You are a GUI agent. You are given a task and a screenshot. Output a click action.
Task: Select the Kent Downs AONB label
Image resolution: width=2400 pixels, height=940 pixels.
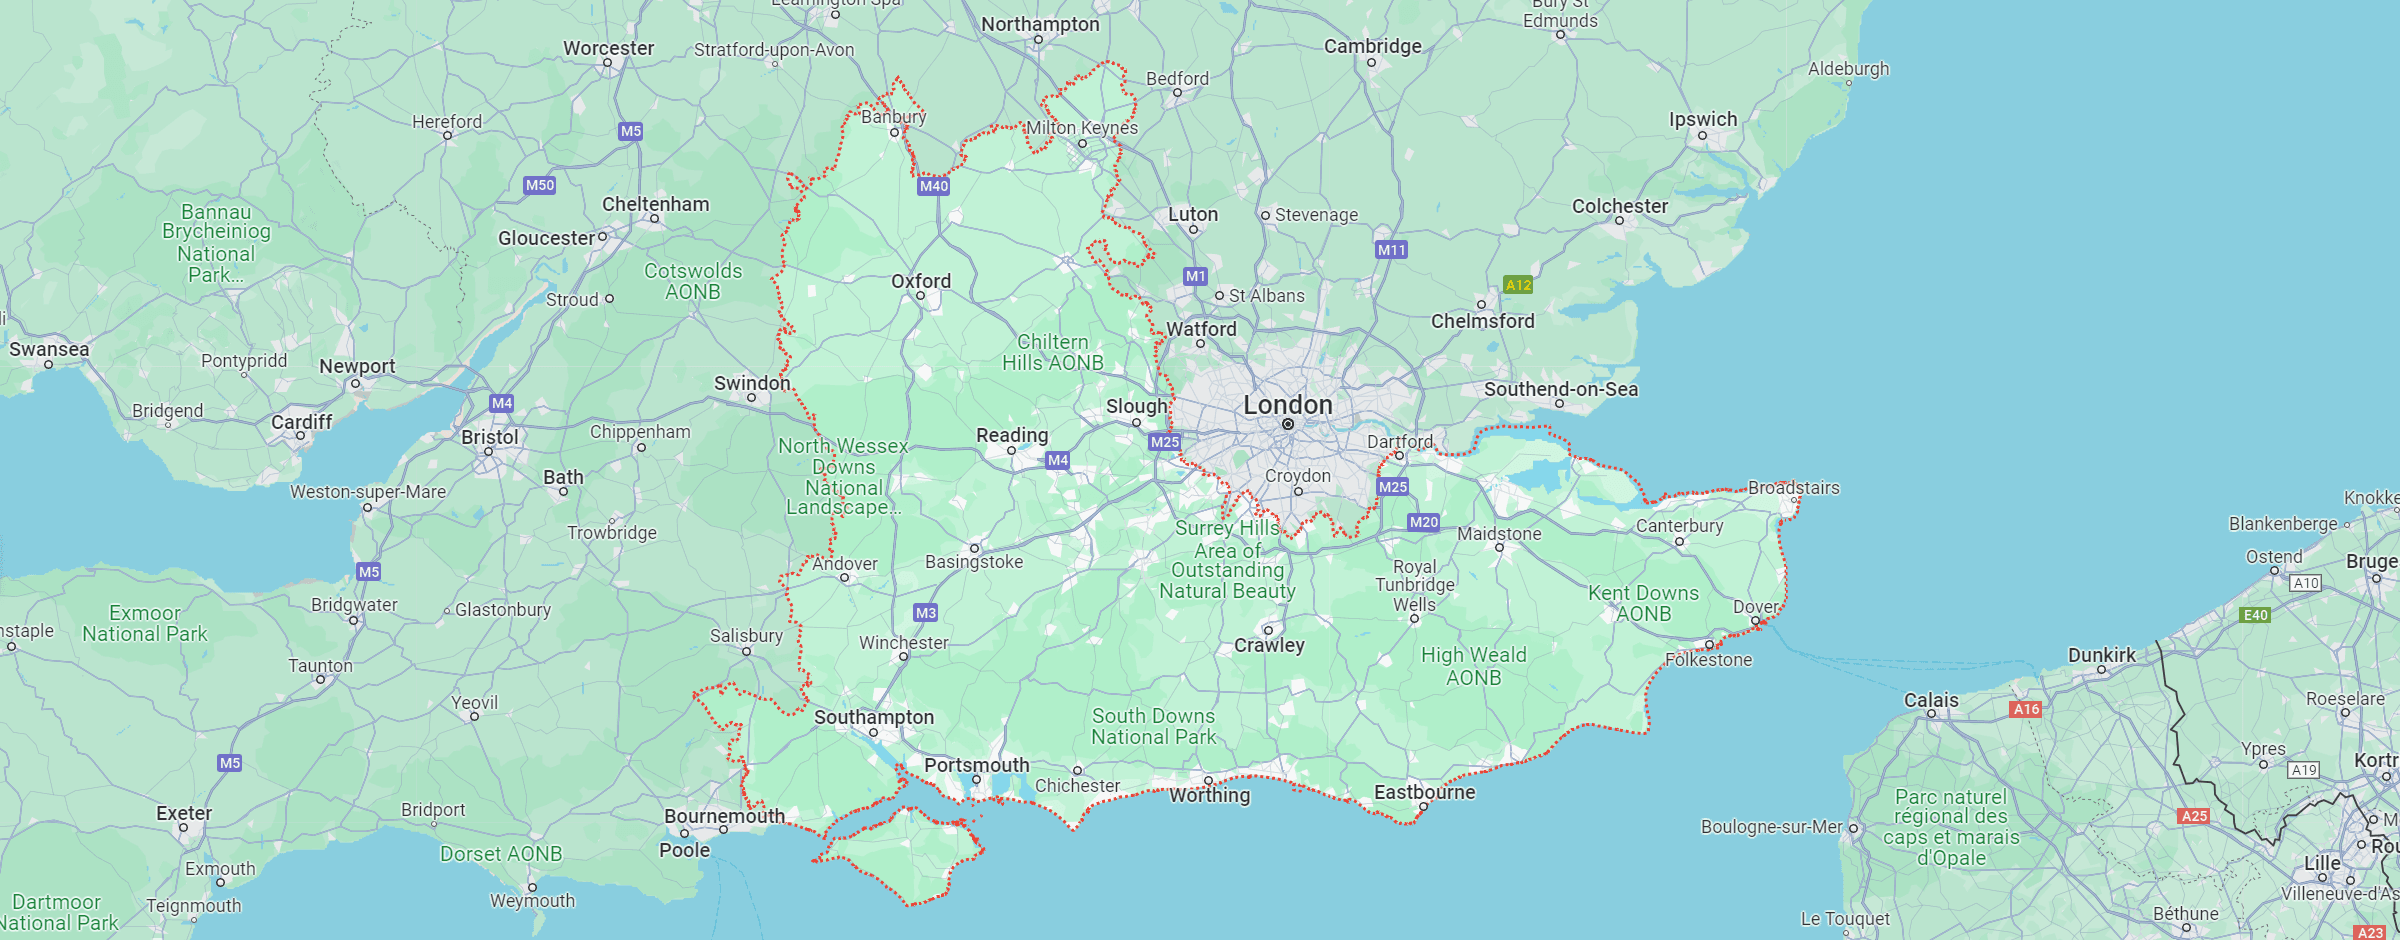pos(1644,604)
